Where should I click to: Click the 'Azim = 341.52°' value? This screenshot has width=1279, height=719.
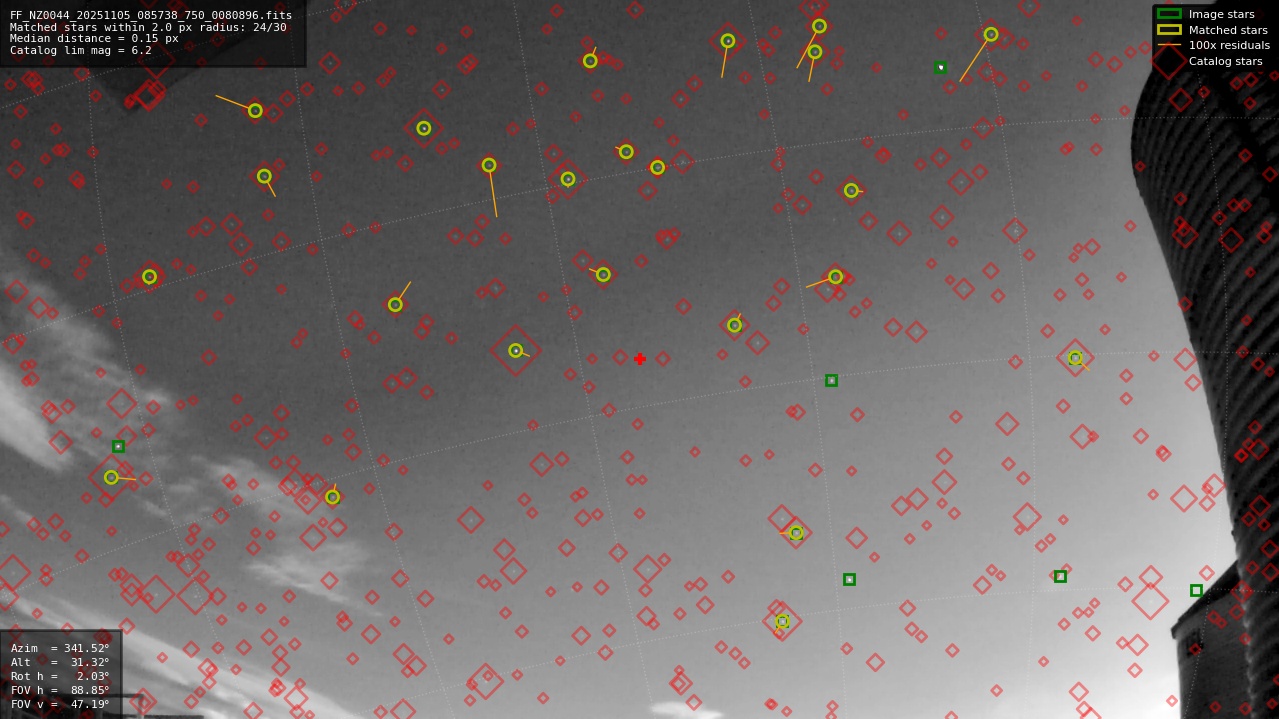click(60, 648)
